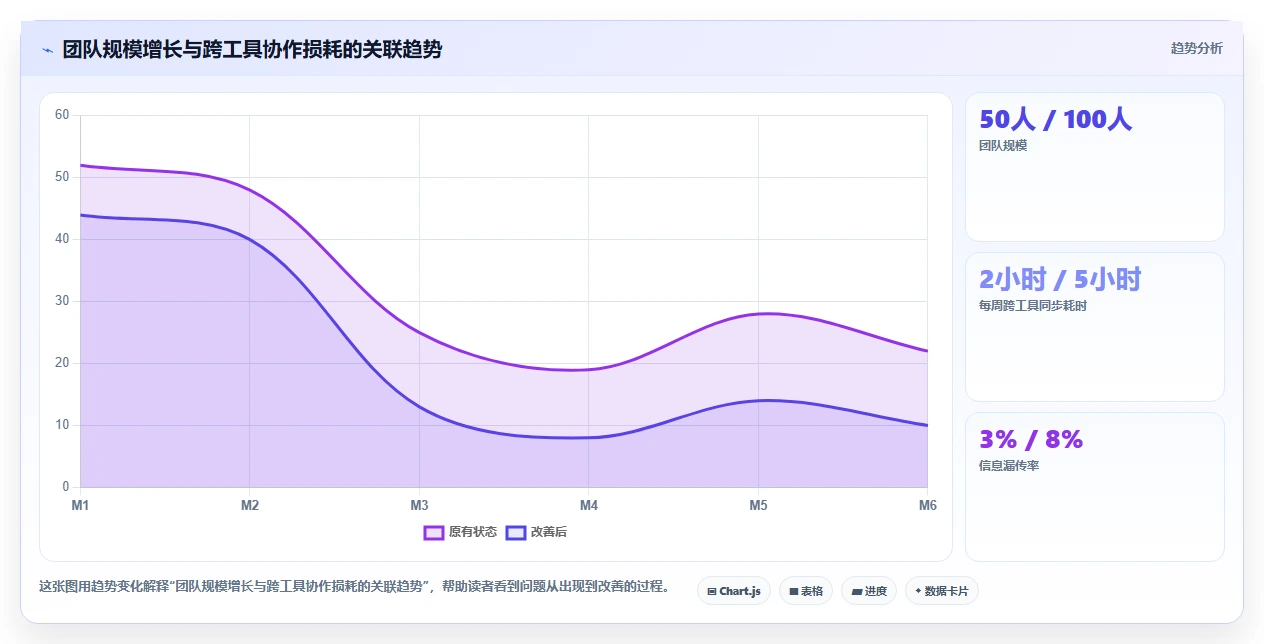Click the 改善后 legend label

tap(548, 532)
